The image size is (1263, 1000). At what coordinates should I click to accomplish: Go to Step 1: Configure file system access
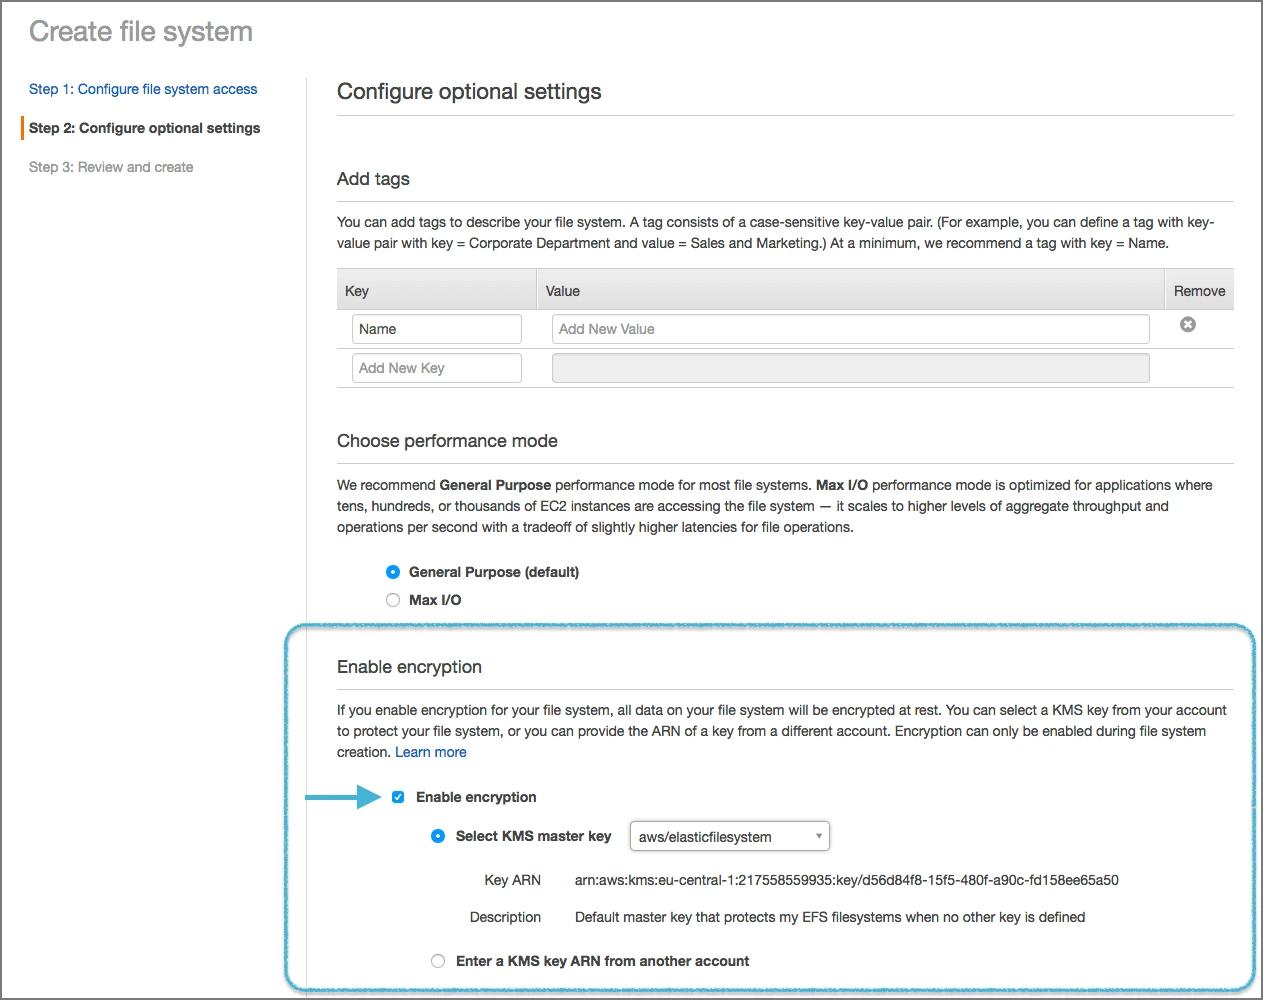[143, 89]
